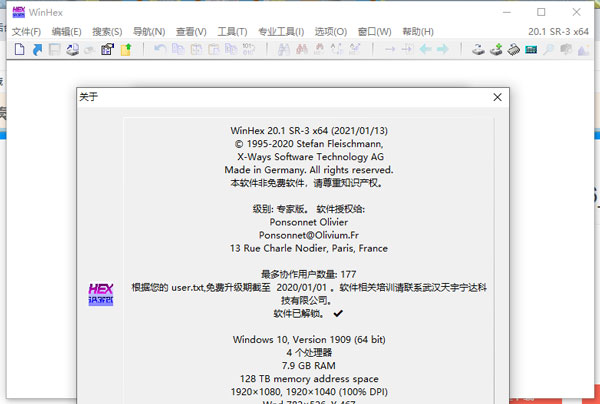Image resolution: width=600 pixels, height=404 pixels.
Task: Click the Clone disk icon with green plus
Action: pos(497,49)
